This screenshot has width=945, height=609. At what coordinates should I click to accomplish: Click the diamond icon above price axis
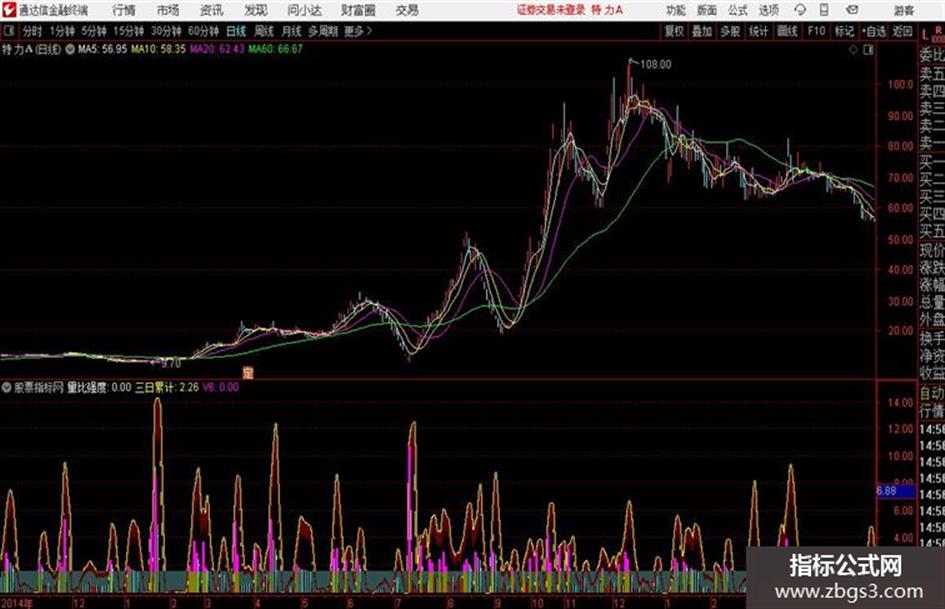pyautogui.click(x=853, y=50)
